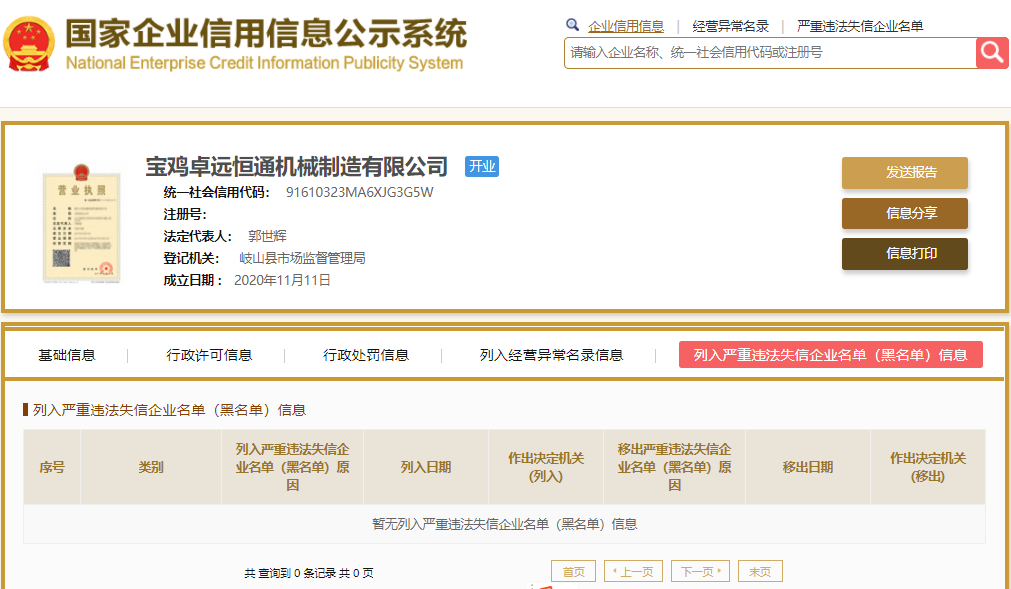
Task: Select the credit code 91610323MA6XJG3G5W
Action: [360, 192]
